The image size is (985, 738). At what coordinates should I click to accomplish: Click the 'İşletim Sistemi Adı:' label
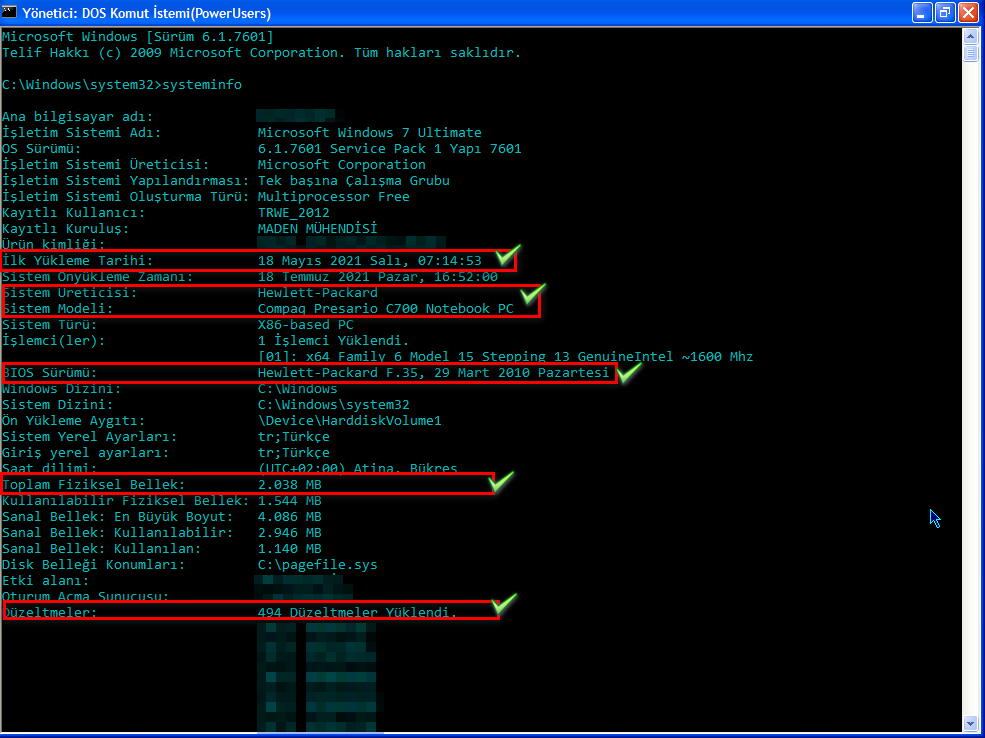click(x=82, y=133)
